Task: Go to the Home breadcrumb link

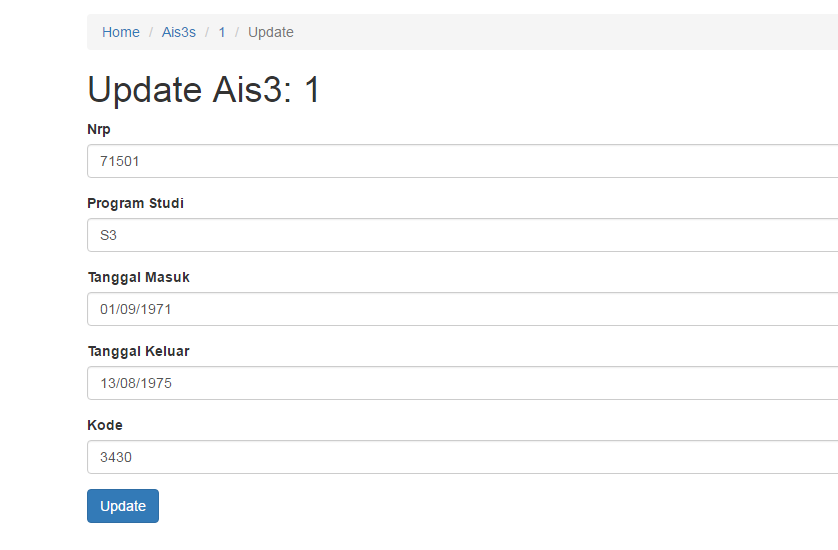Action: (x=121, y=32)
